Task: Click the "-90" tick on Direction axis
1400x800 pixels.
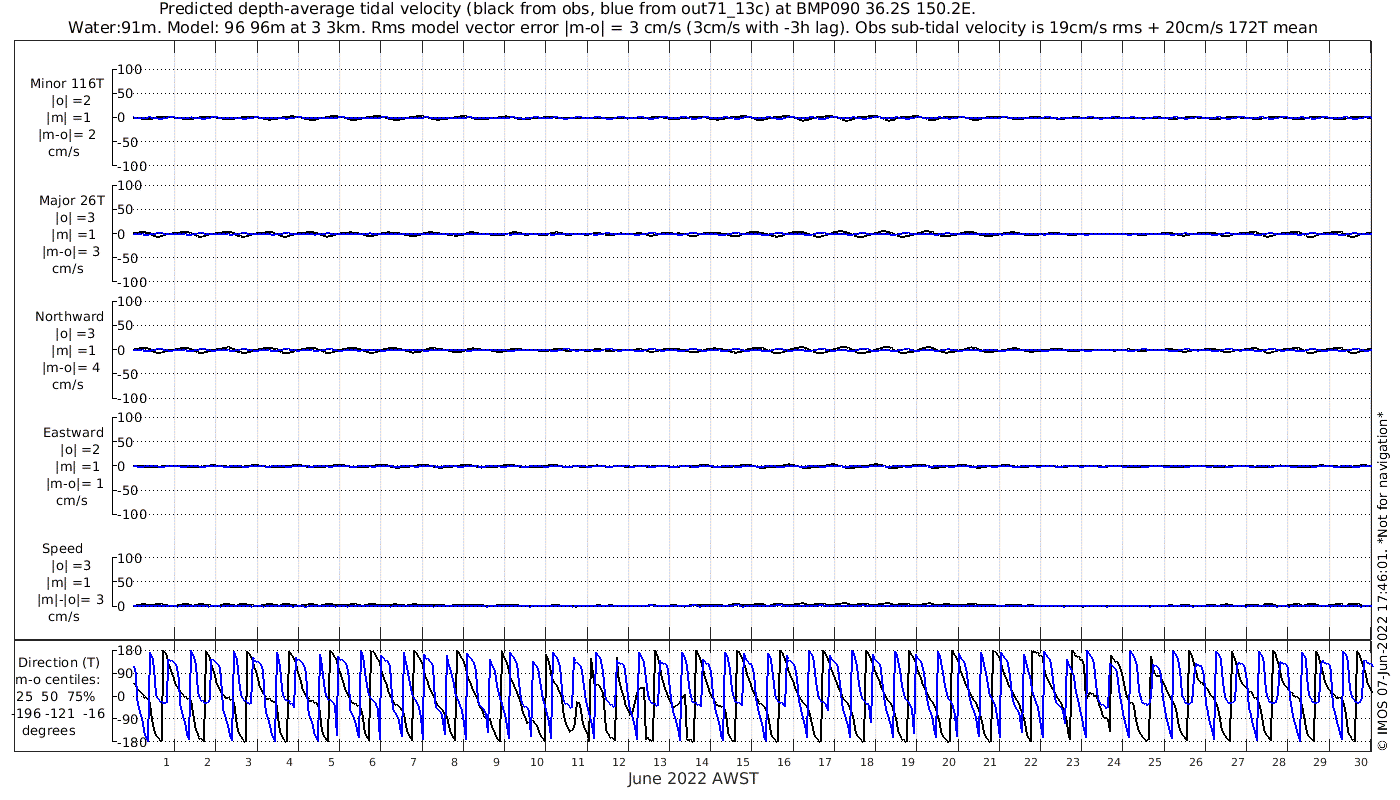Action: point(128,719)
